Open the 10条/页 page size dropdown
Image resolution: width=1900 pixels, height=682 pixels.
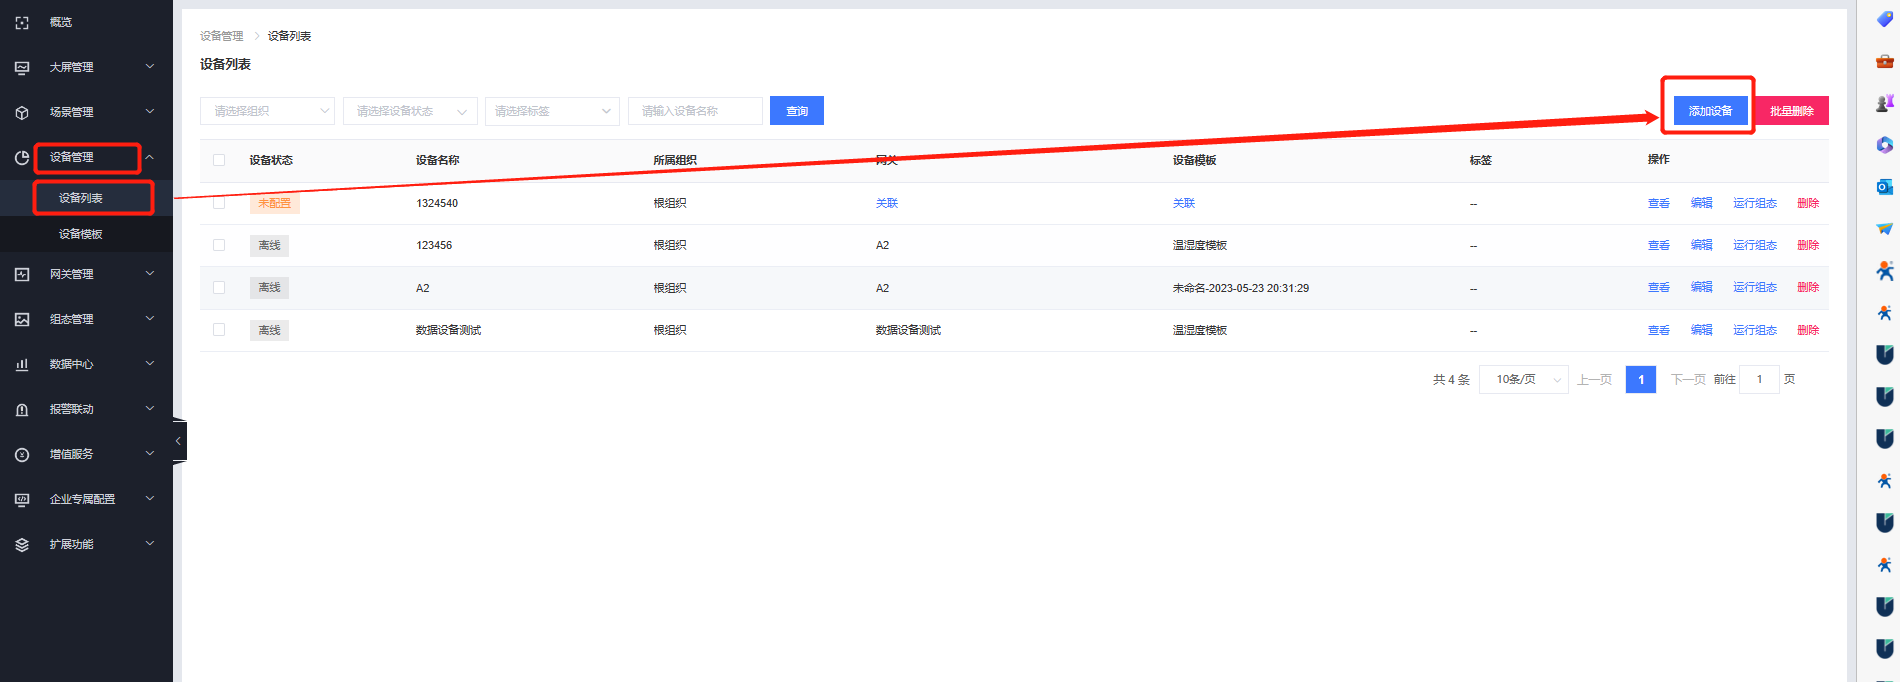pos(1523,380)
